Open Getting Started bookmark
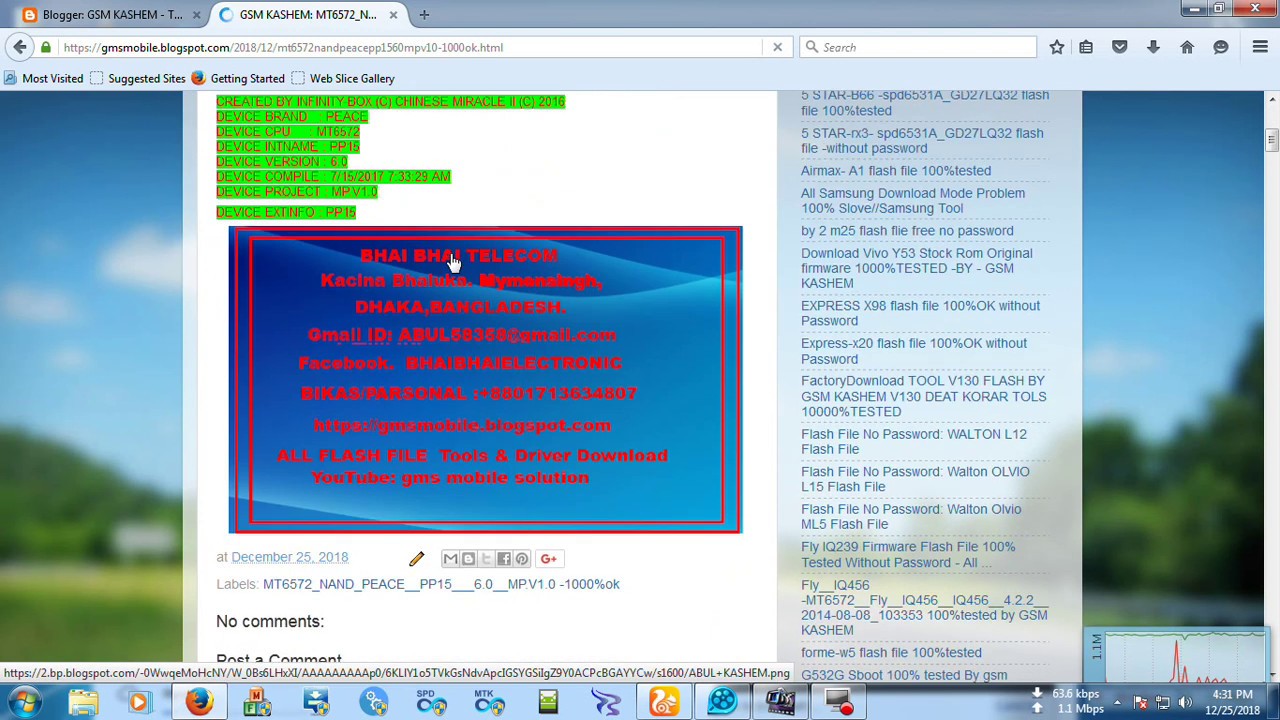1280x720 pixels. pos(237,78)
